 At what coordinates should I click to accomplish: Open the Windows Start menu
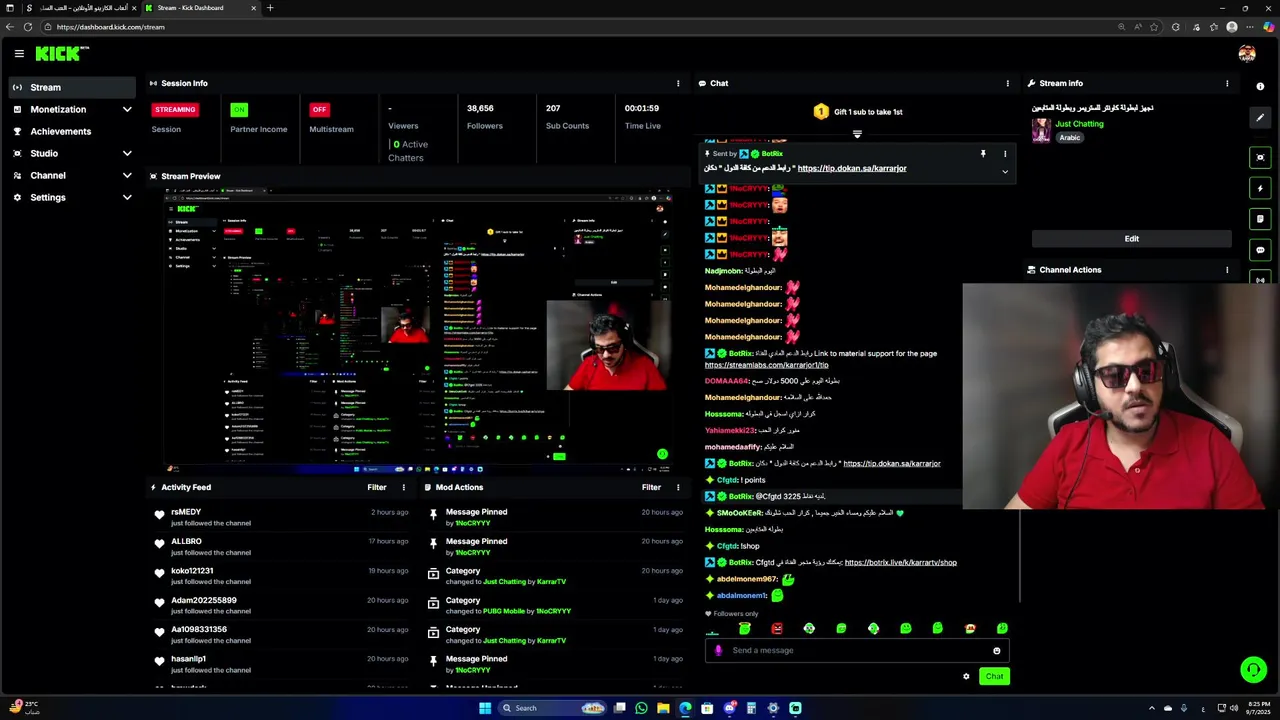click(485, 708)
